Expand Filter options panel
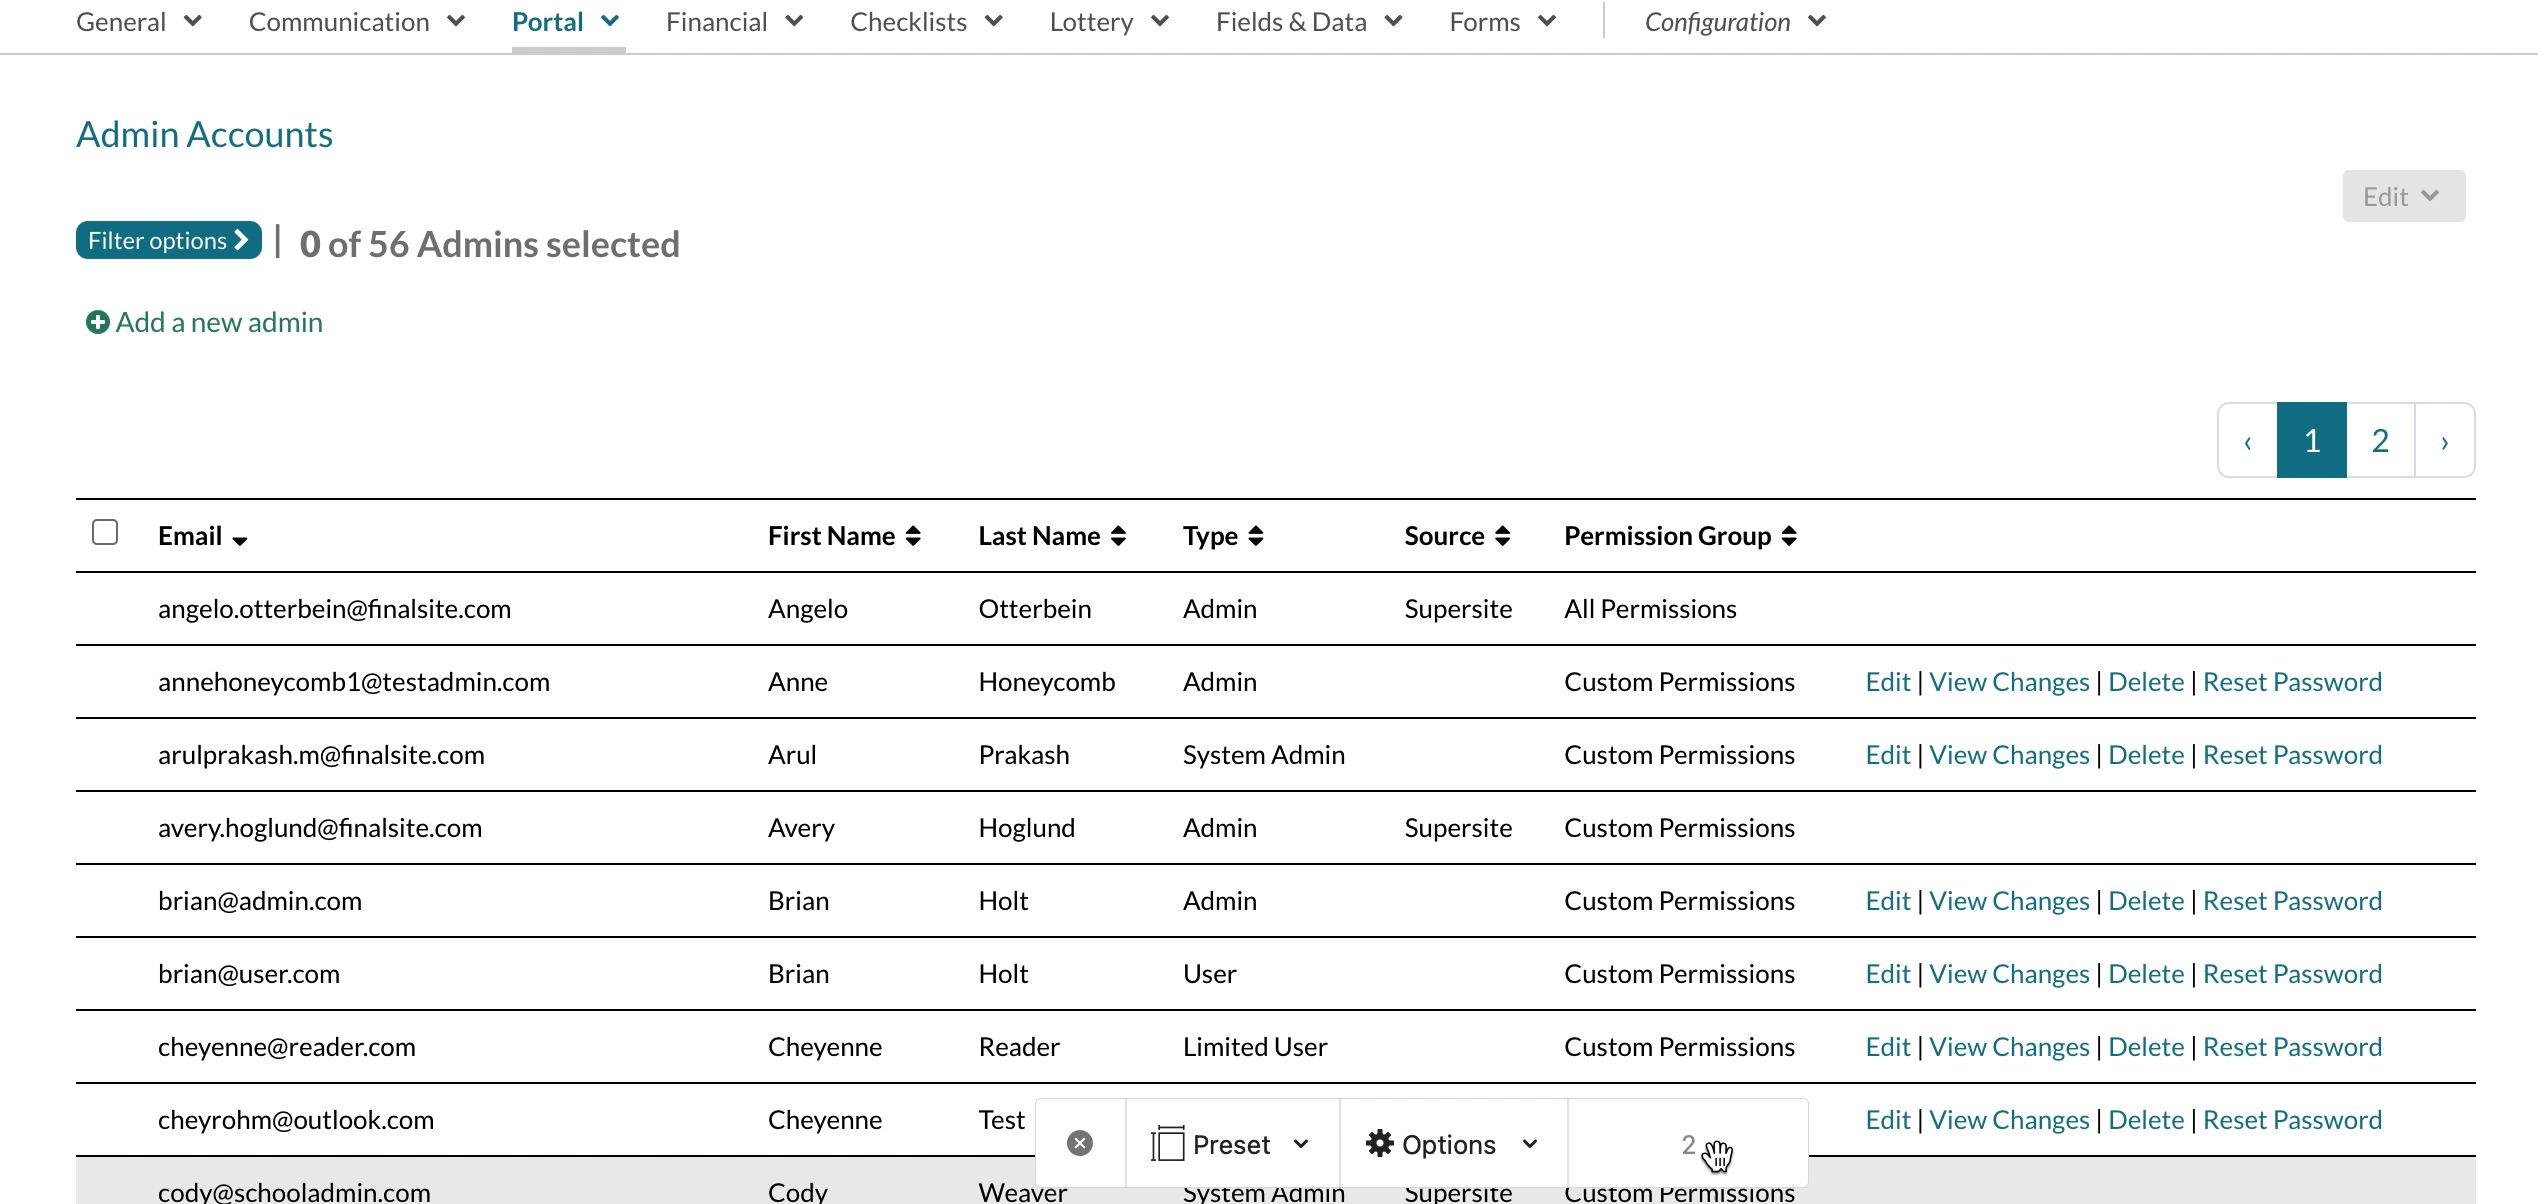2538x1204 pixels. tap(168, 241)
